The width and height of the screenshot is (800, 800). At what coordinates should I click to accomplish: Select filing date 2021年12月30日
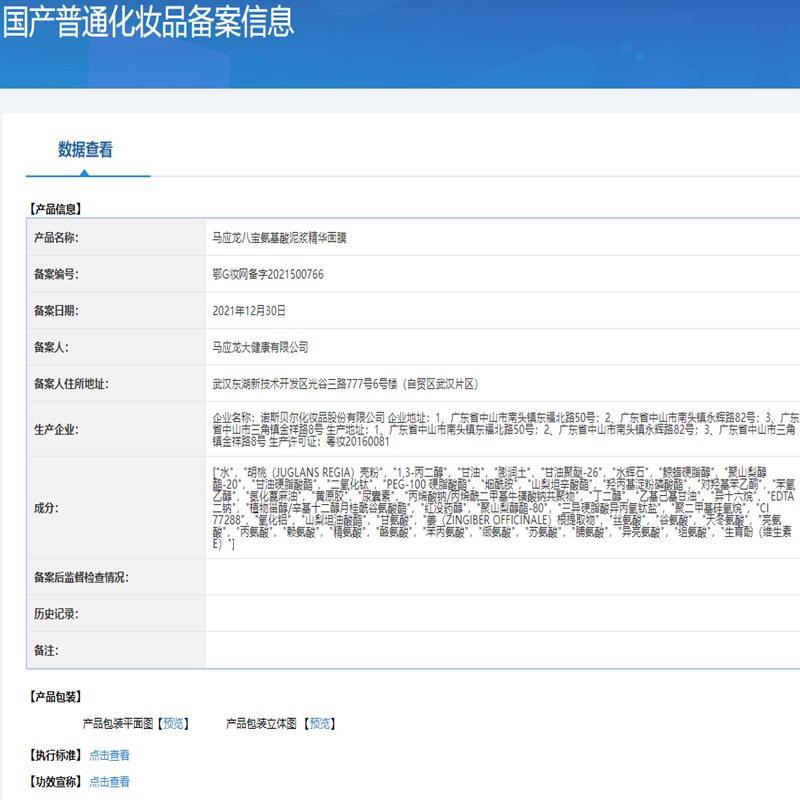point(249,311)
